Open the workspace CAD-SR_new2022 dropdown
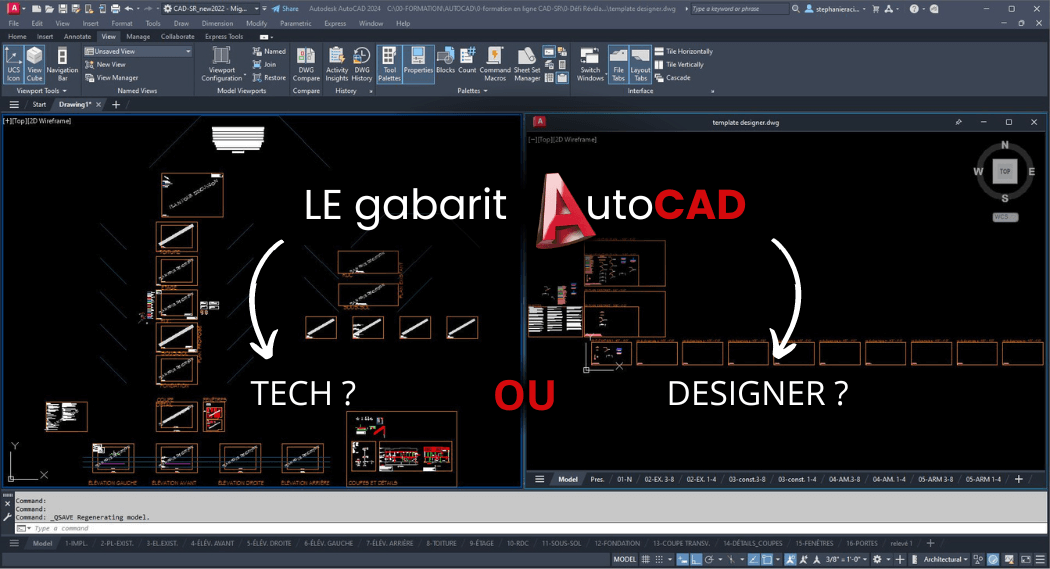 pyautogui.click(x=211, y=9)
